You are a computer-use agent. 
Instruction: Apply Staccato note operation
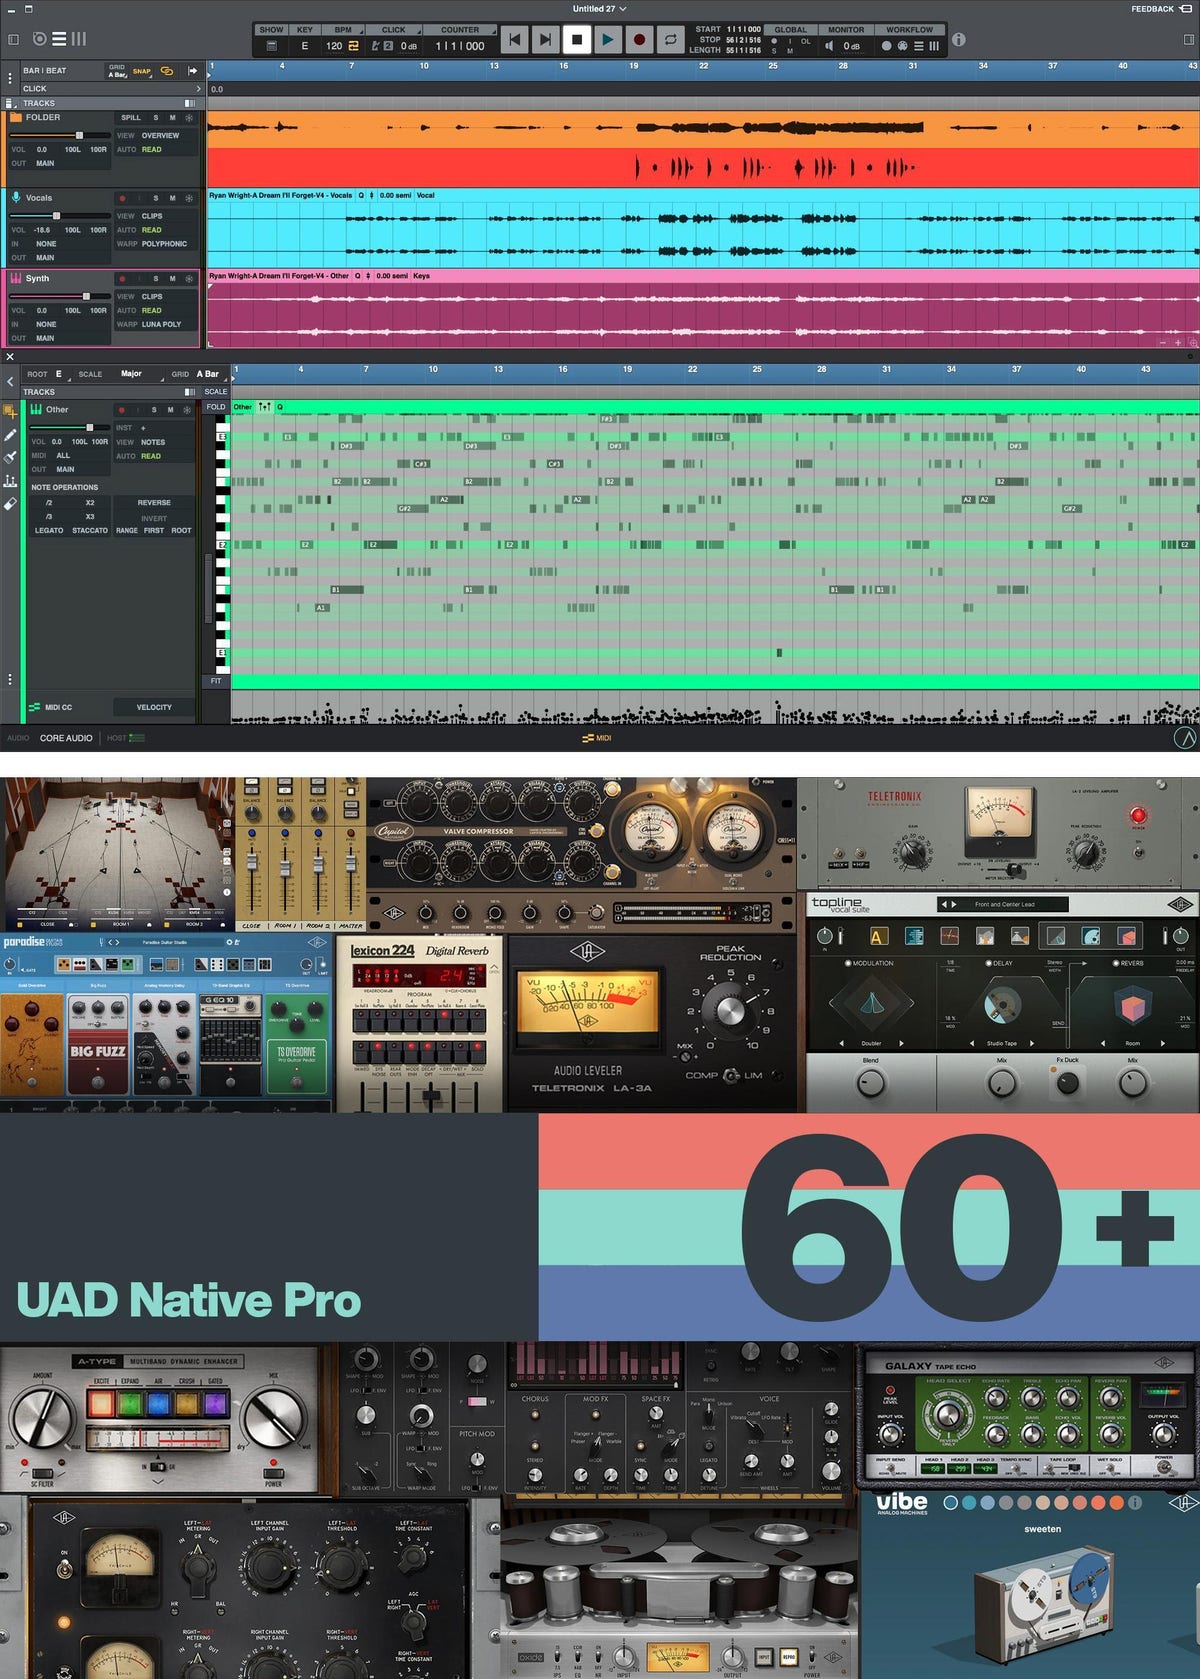pos(90,531)
